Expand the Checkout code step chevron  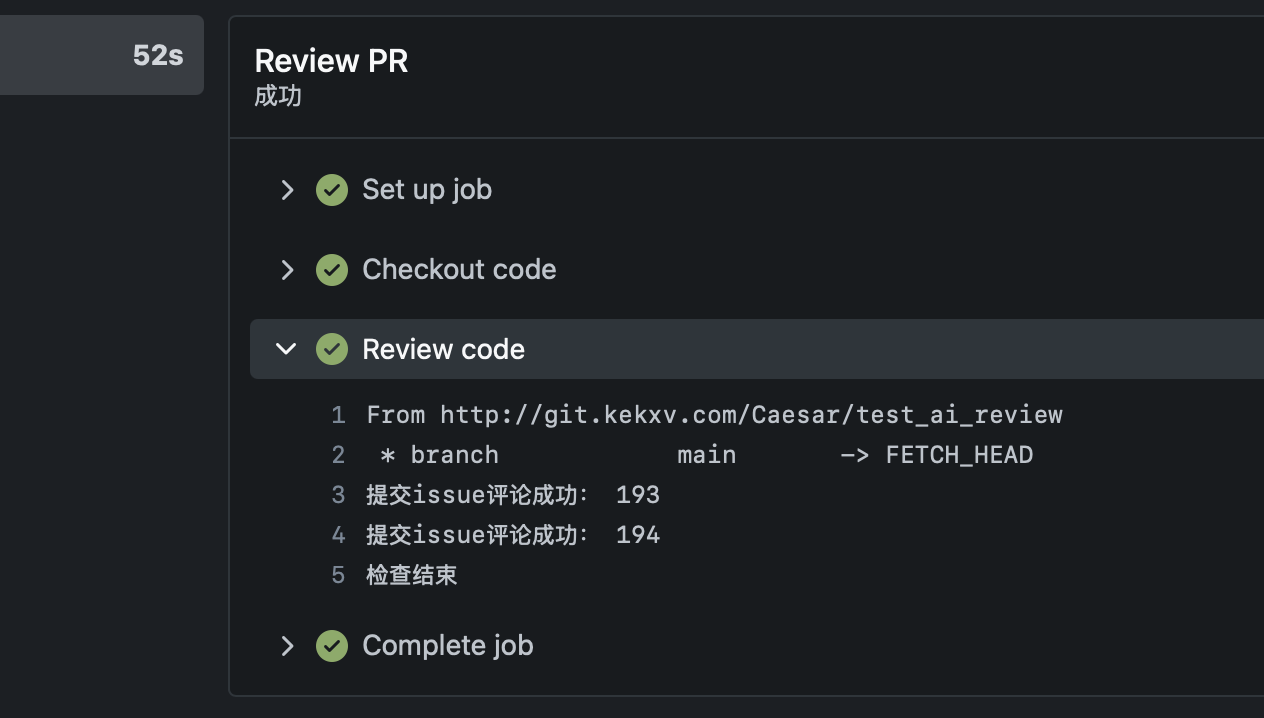click(287, 270)
